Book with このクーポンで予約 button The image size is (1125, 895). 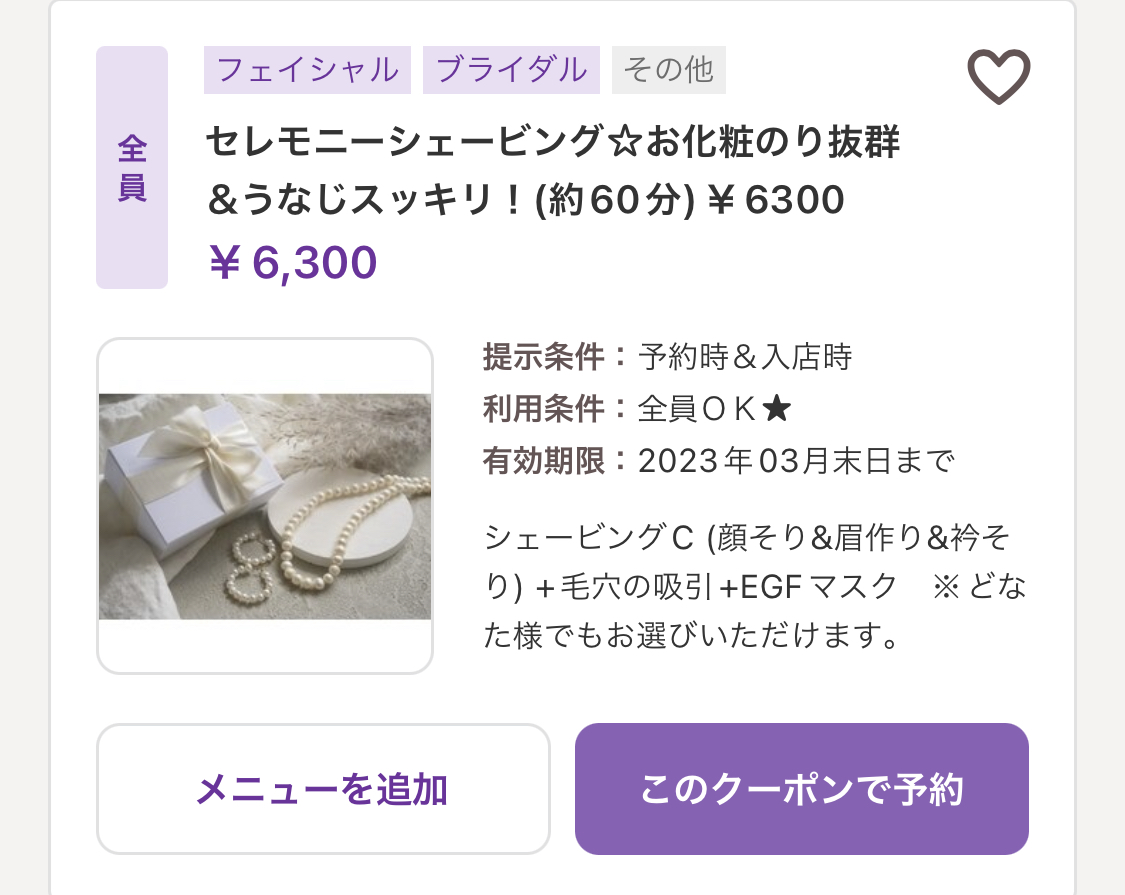[x=801, y=789]
